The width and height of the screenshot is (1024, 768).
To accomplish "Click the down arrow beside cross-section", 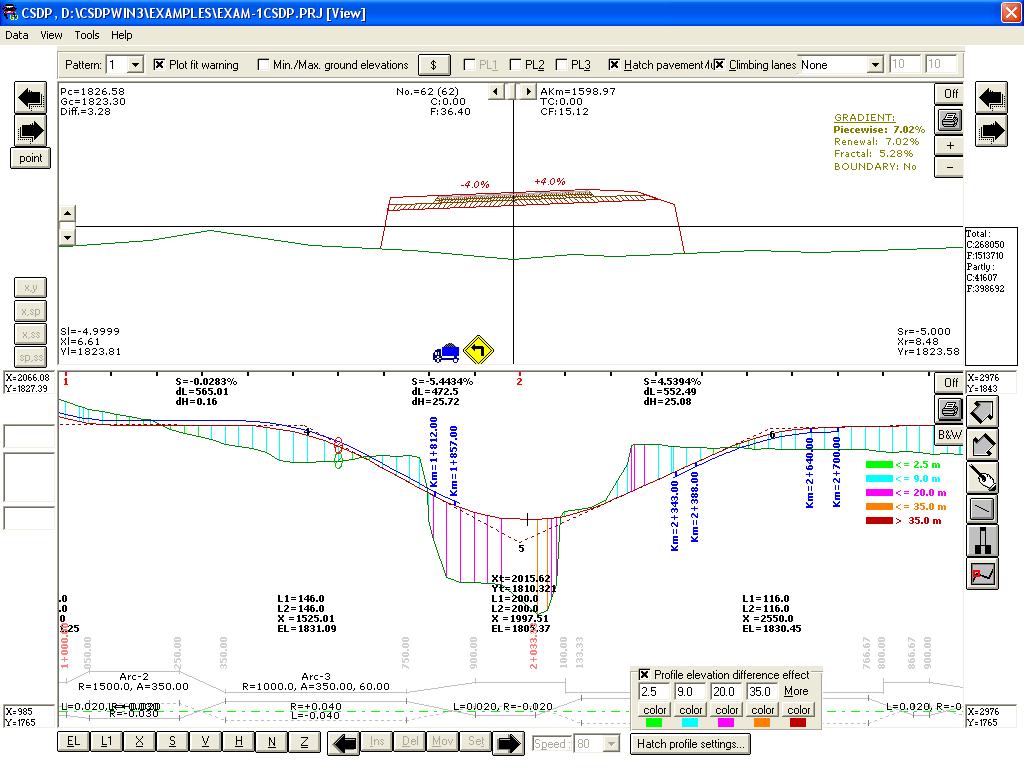I will tap(67, 236).
